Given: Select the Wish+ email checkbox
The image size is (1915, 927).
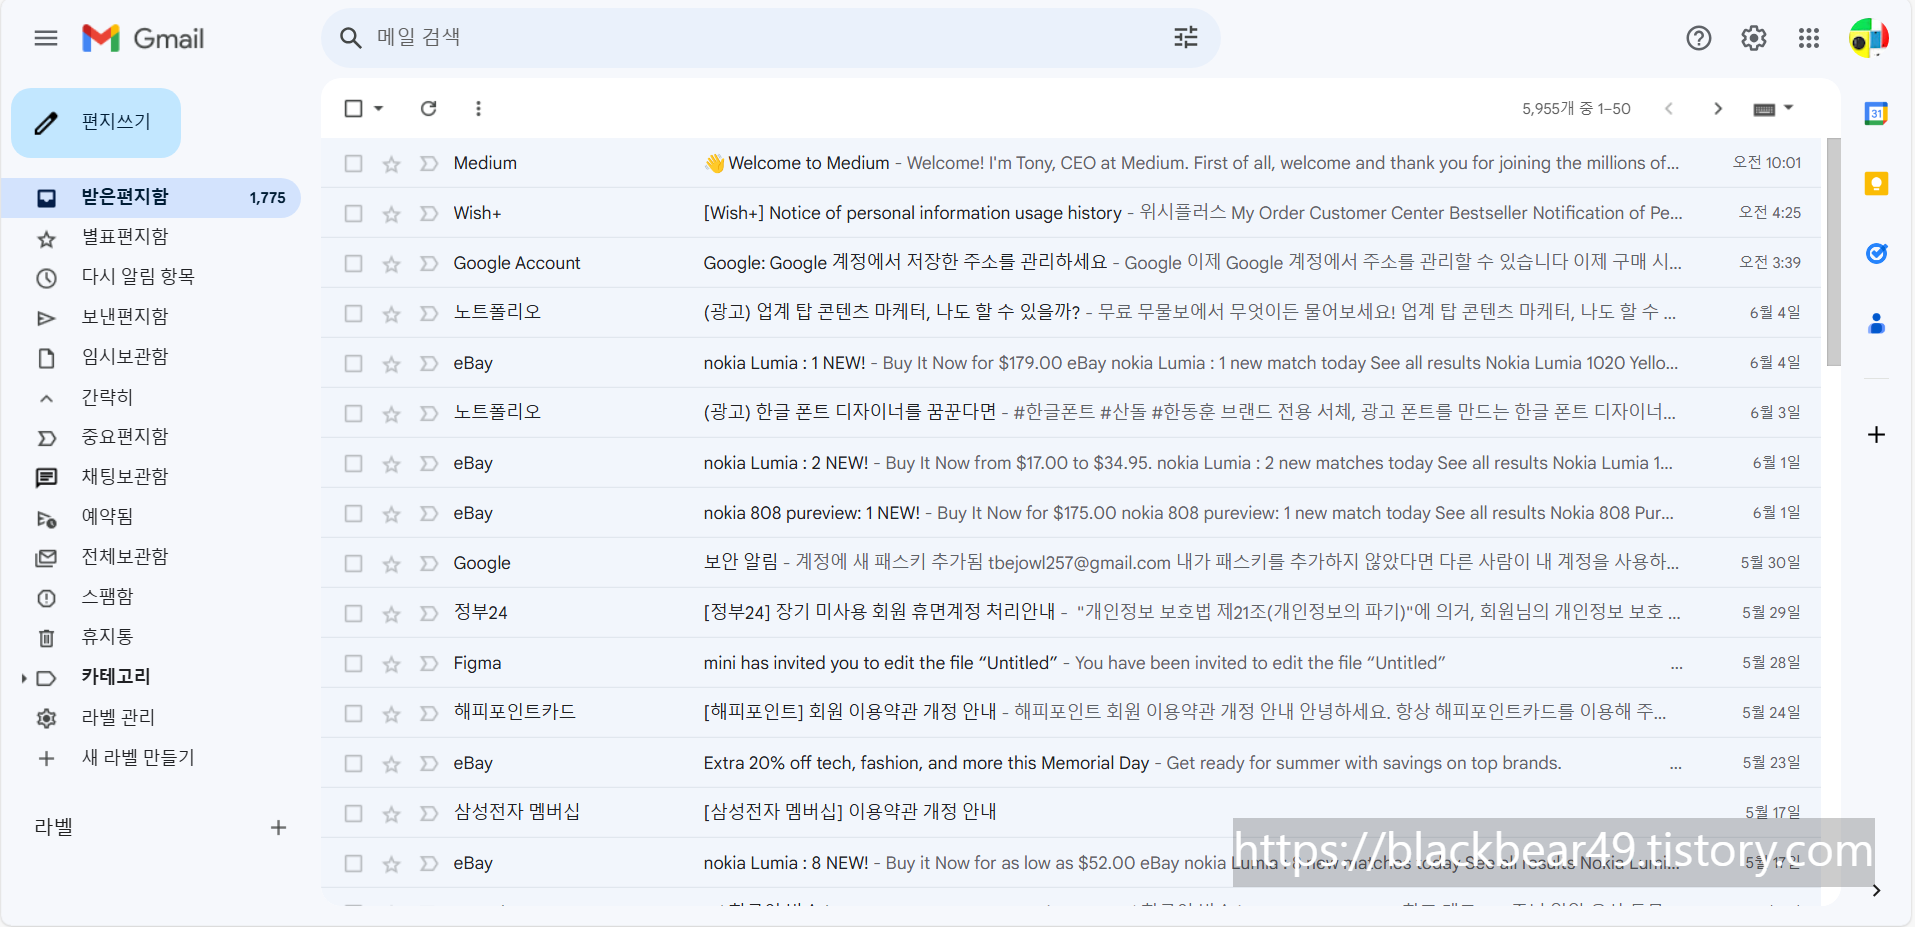Looking at the screenshot, I should (353, 213).
